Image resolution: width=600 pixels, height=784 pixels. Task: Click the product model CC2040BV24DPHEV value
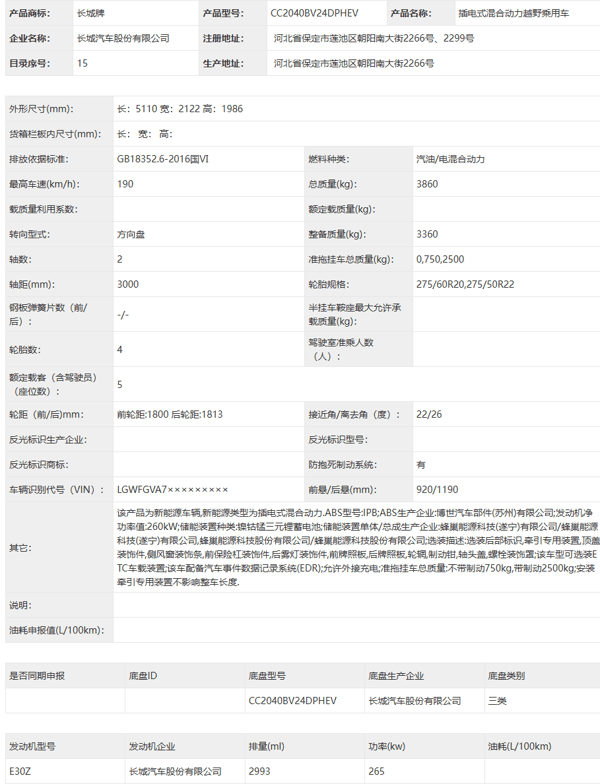pyautogui.click(x=314, y=14)
